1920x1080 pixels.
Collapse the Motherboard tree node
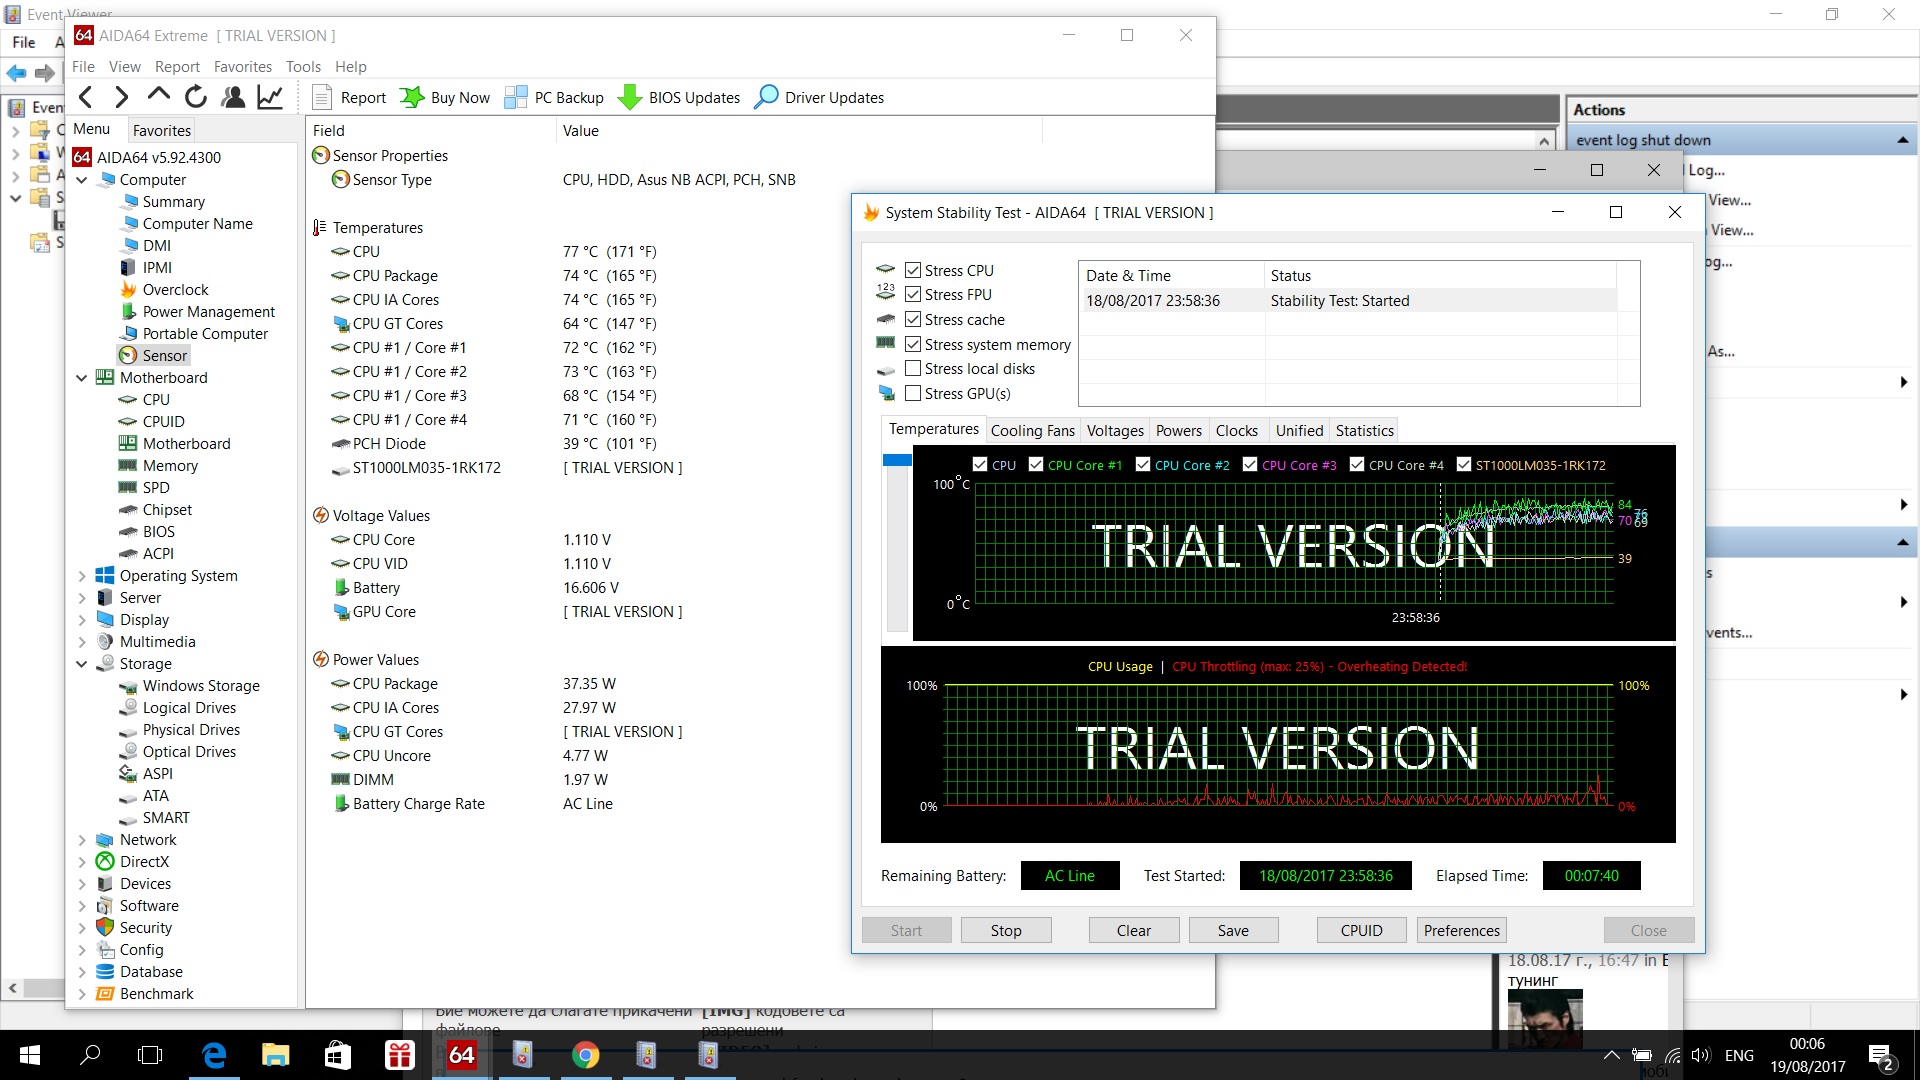click(x=82, y=378)
